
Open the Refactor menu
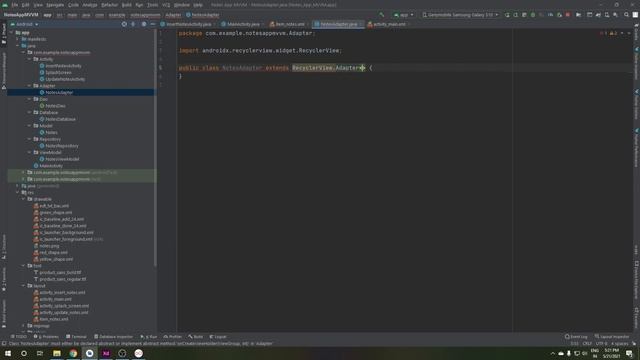(x=109, y=5)
